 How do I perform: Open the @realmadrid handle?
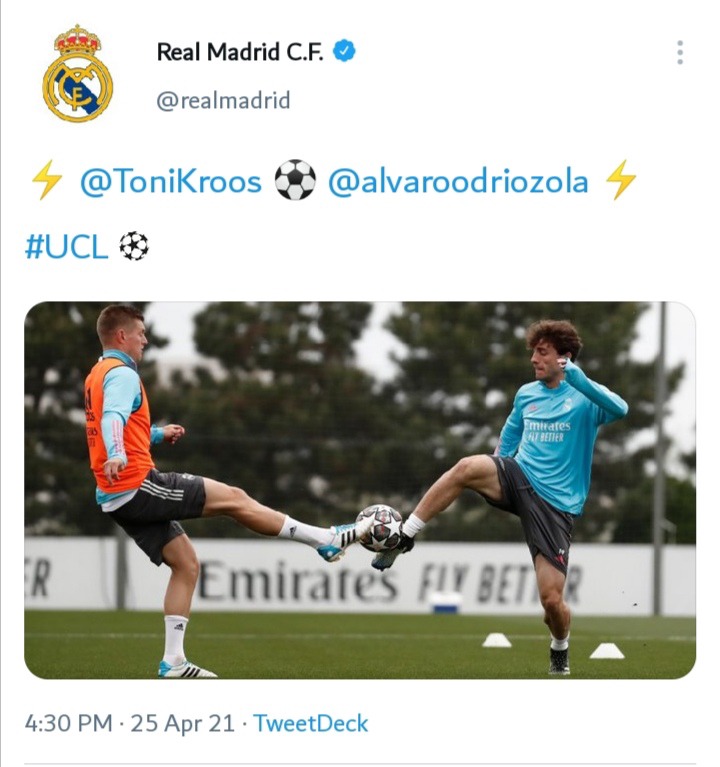(223, 100)
